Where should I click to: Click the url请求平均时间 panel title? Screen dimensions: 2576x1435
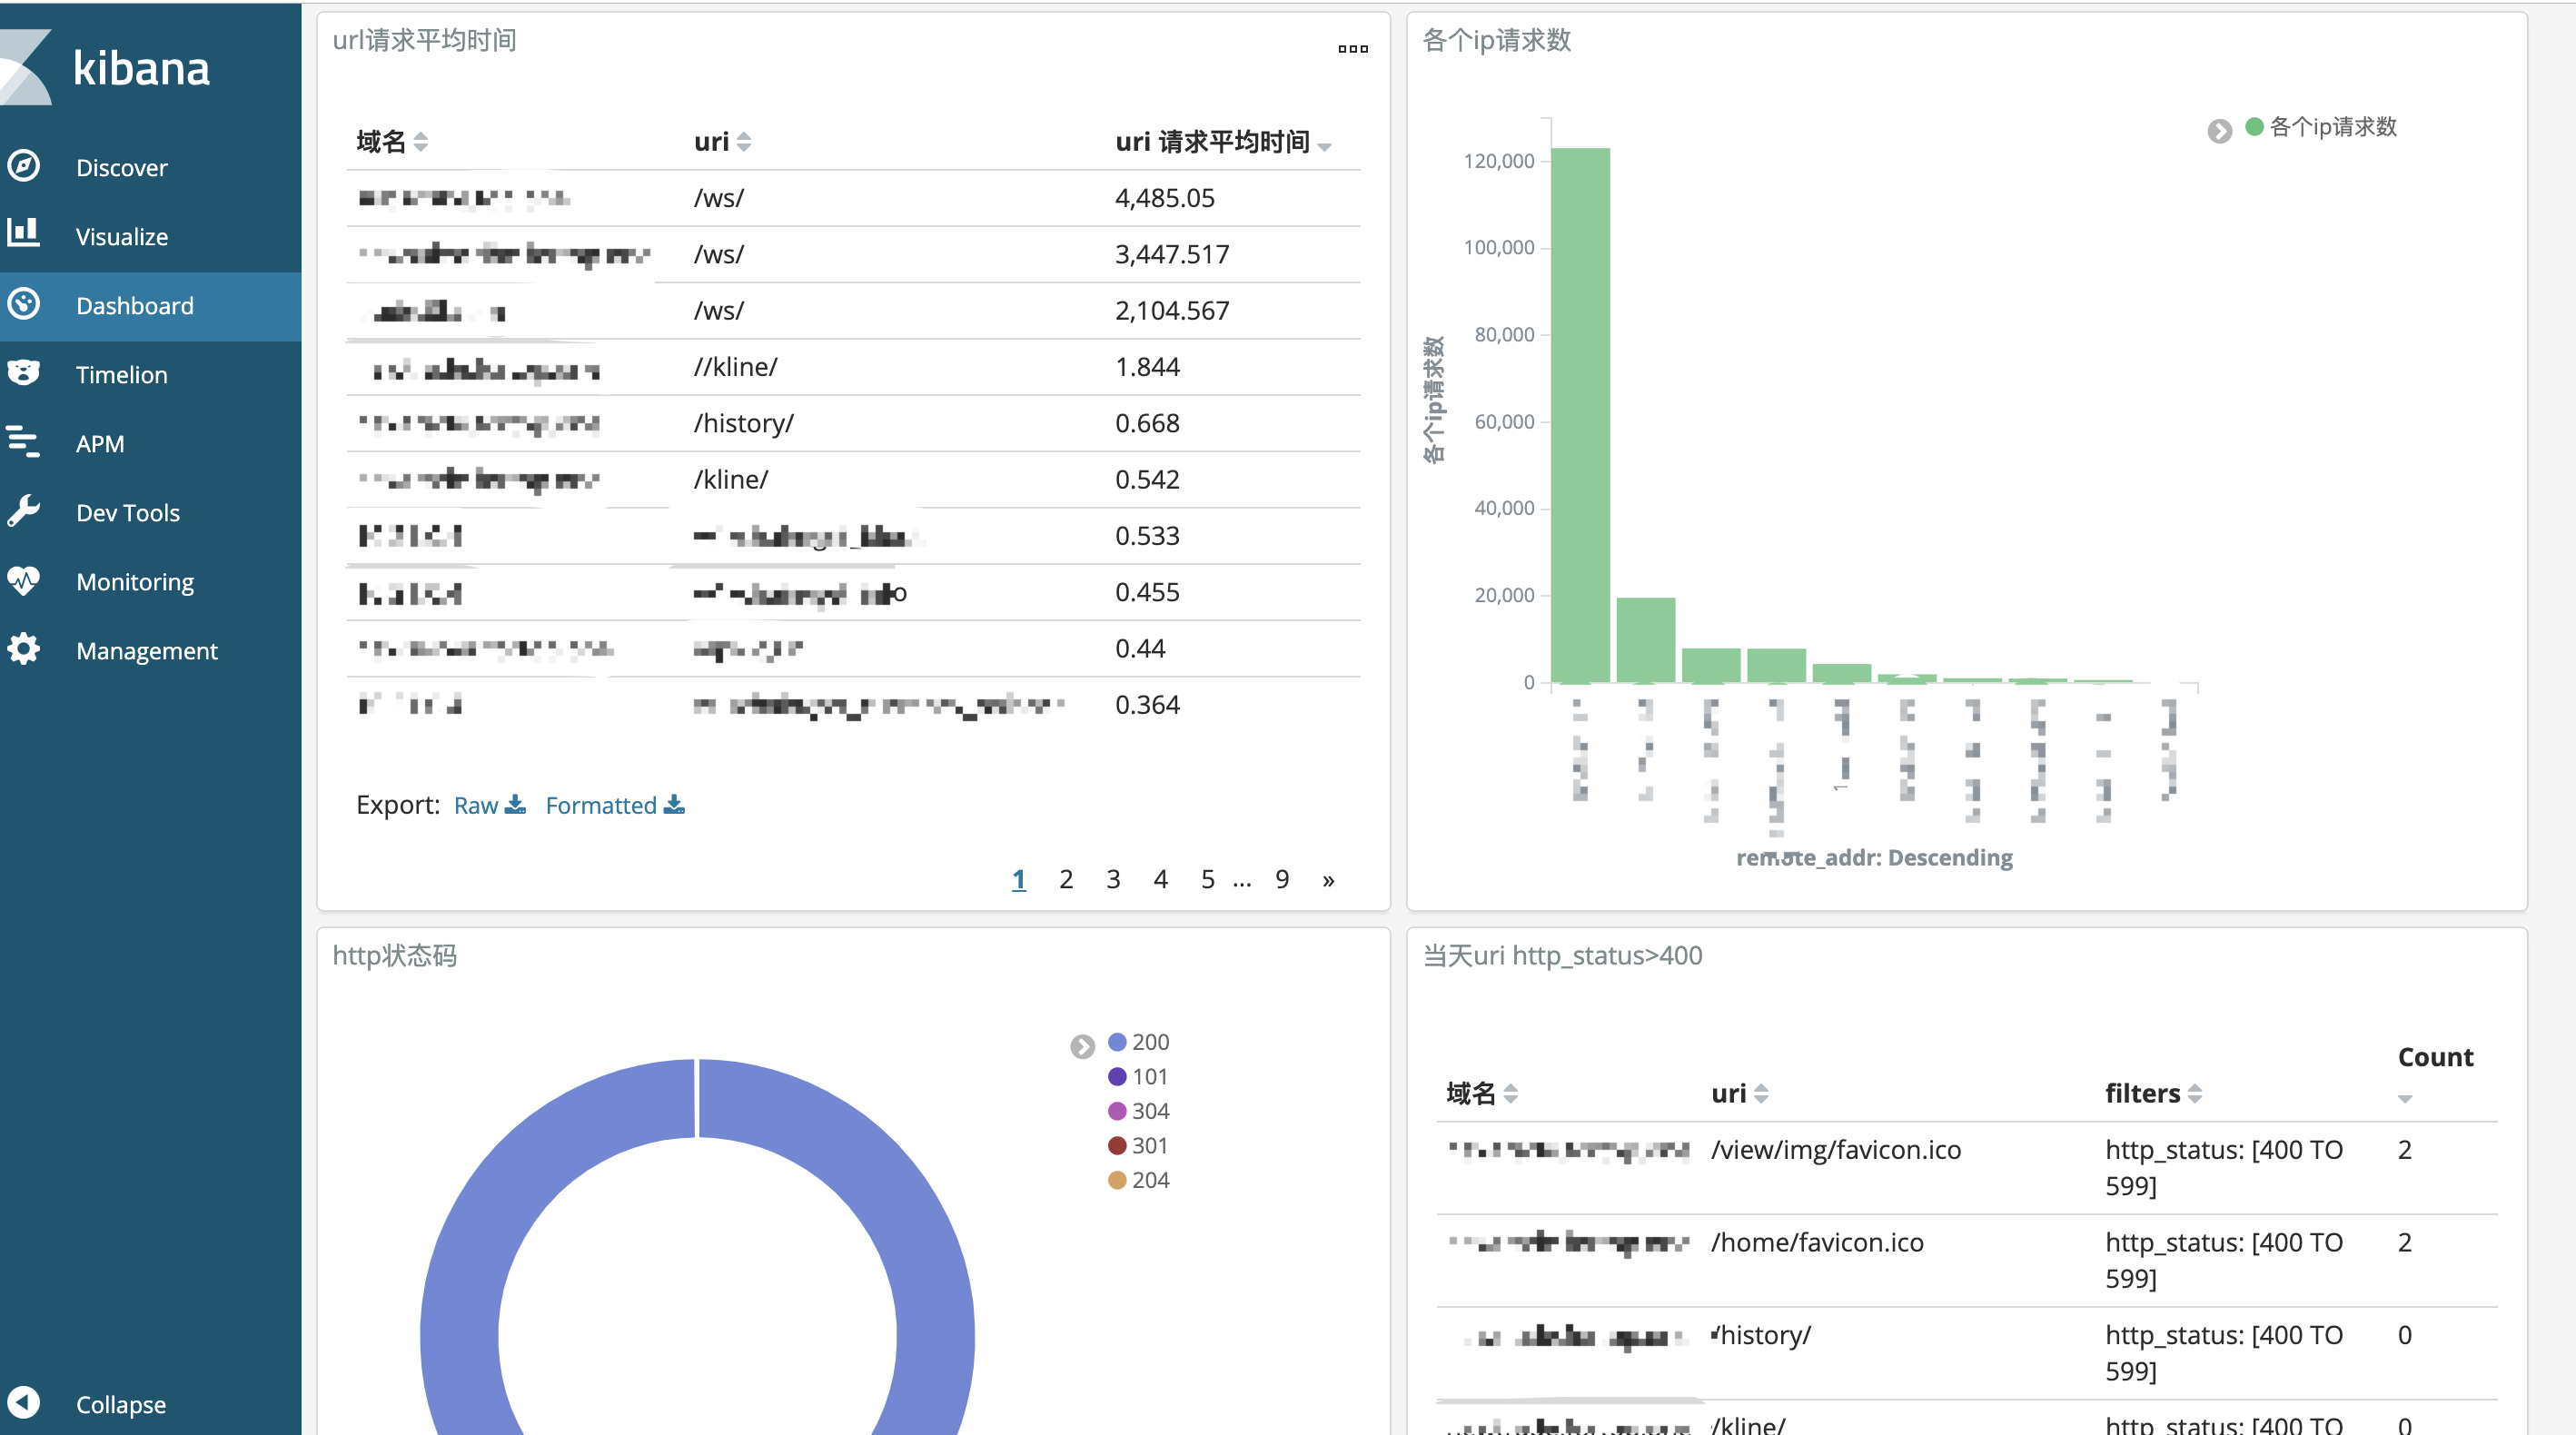(424, 40)
